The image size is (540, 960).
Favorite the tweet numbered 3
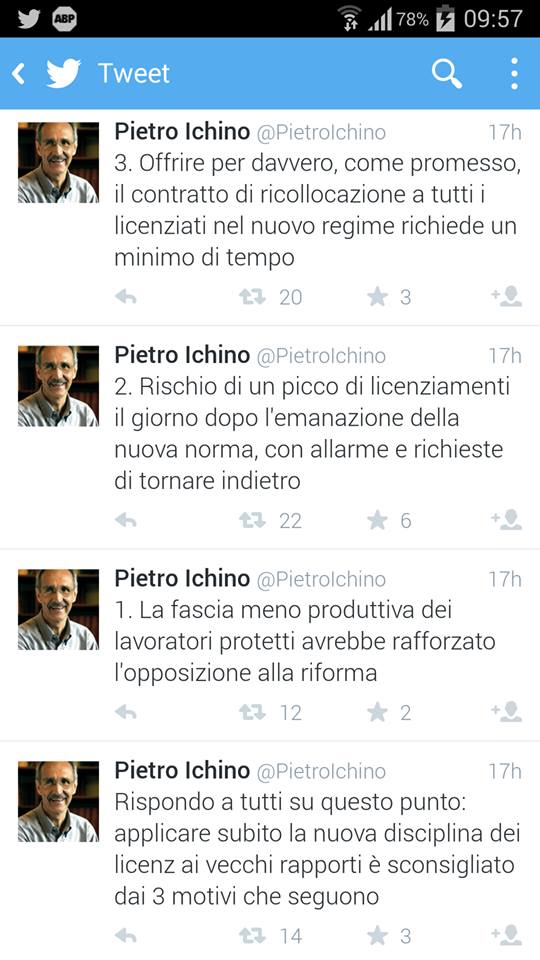377,297
